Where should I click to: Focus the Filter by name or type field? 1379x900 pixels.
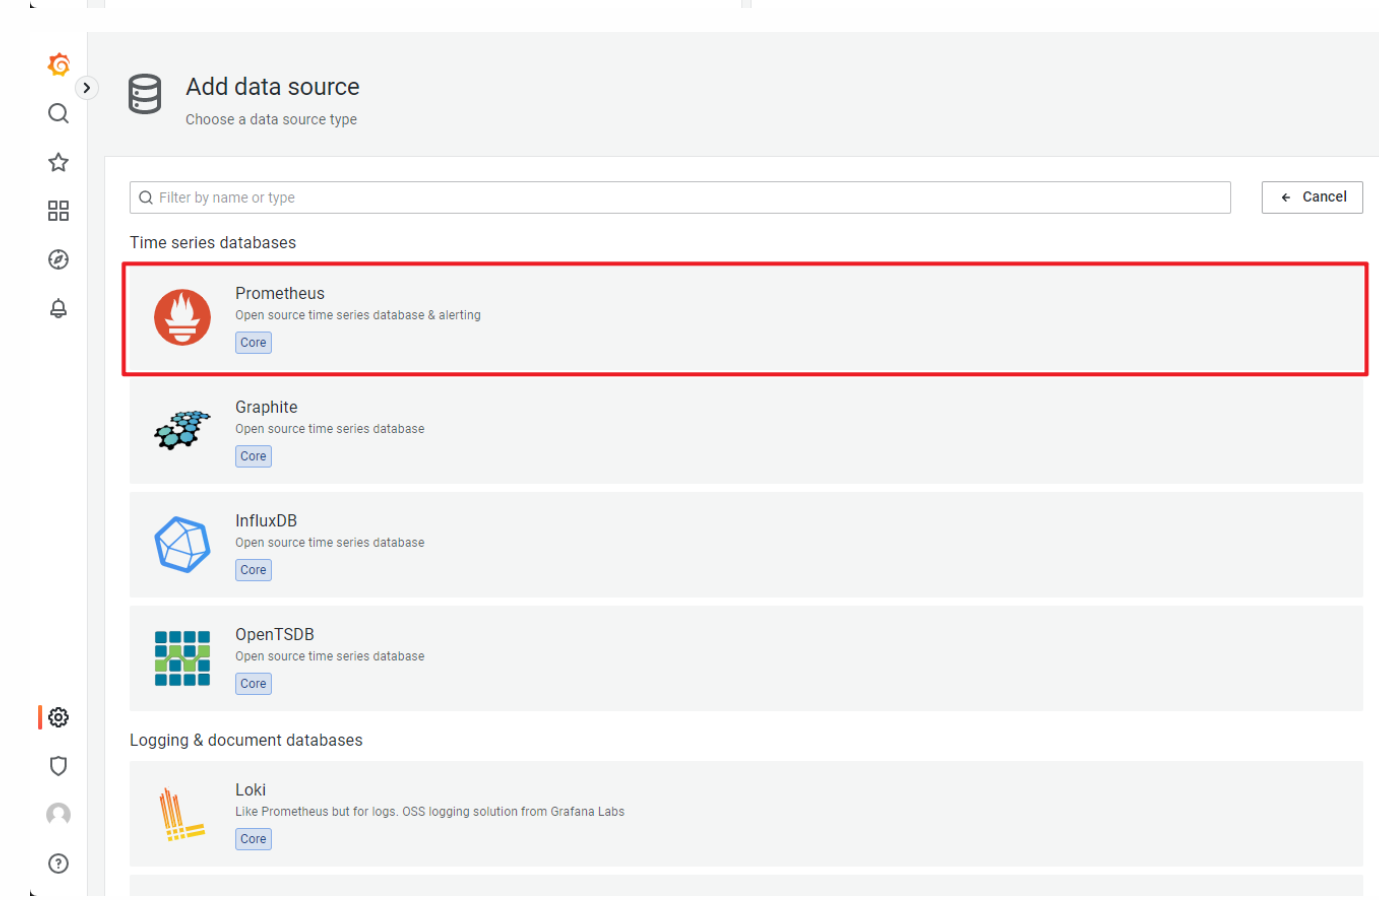pyautogui.click(x=680, y=197)
